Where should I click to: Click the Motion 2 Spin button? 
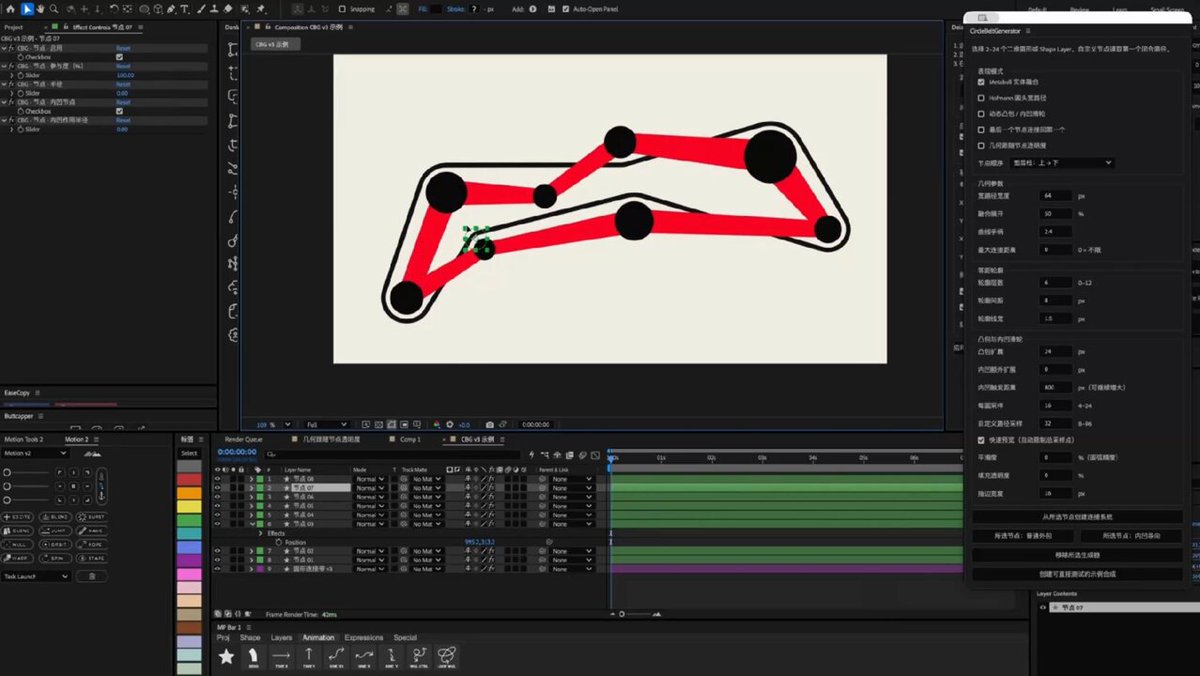click(56, 558)
